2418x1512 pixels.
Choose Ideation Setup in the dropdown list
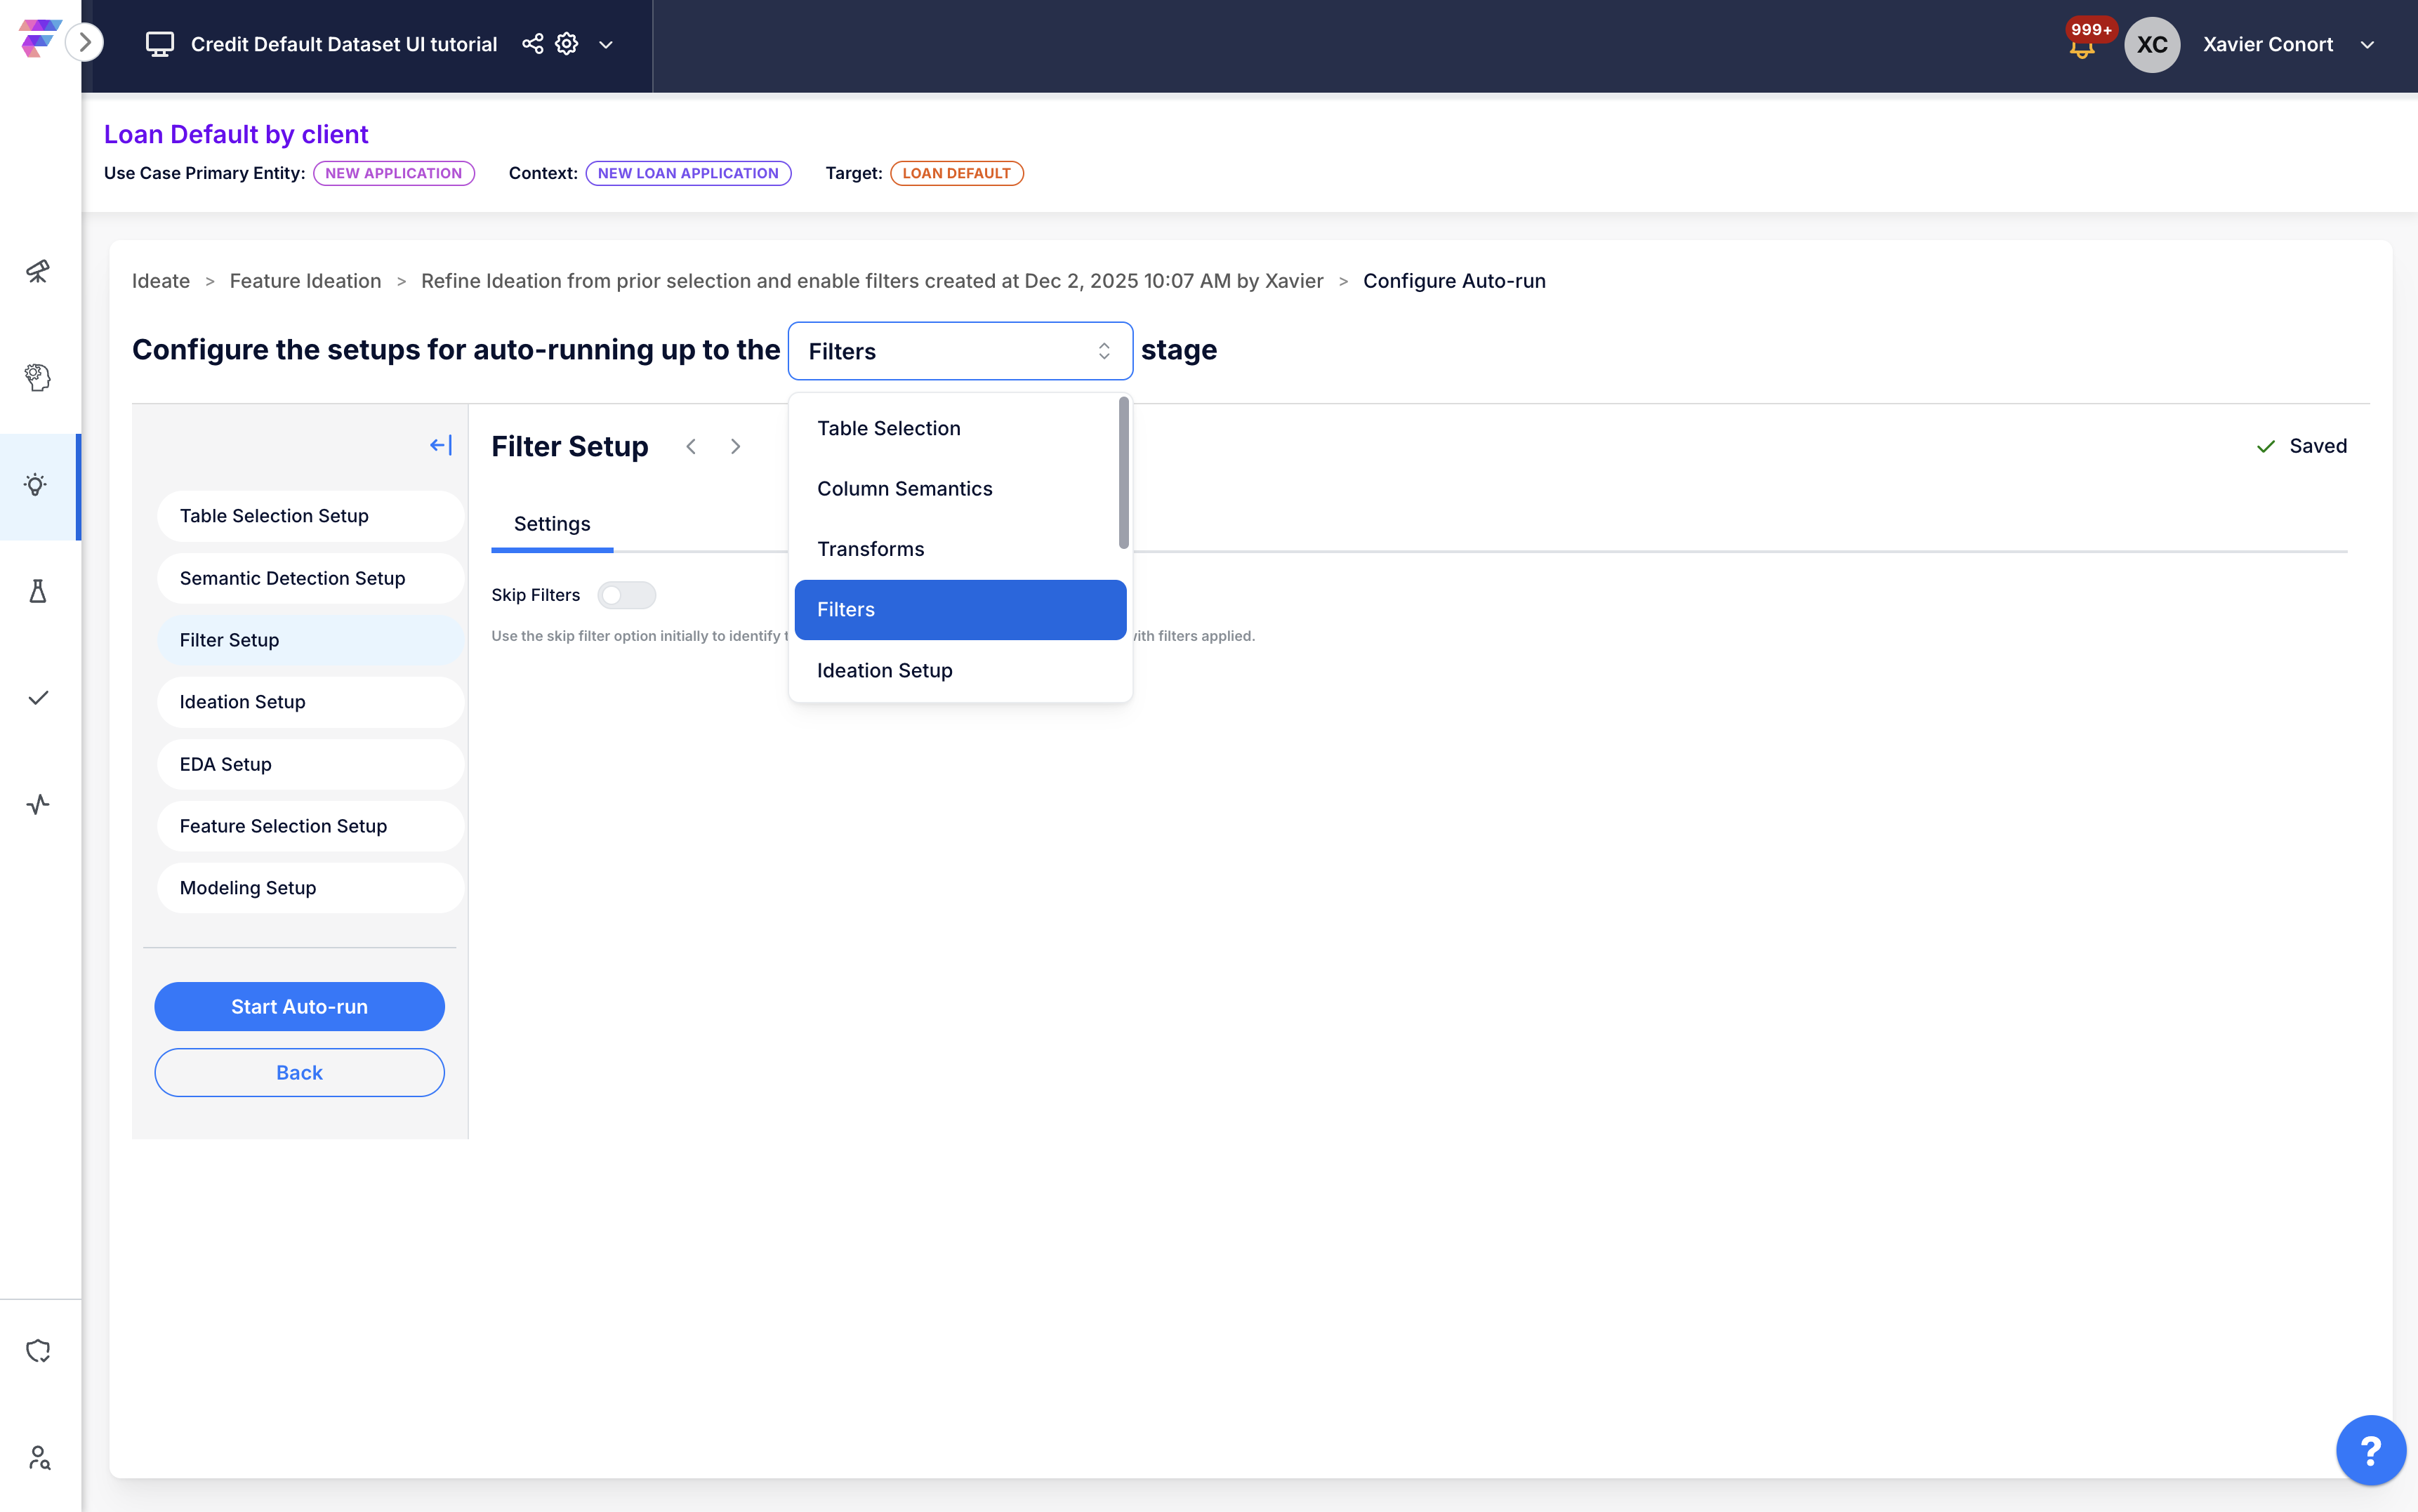point(884,670)
